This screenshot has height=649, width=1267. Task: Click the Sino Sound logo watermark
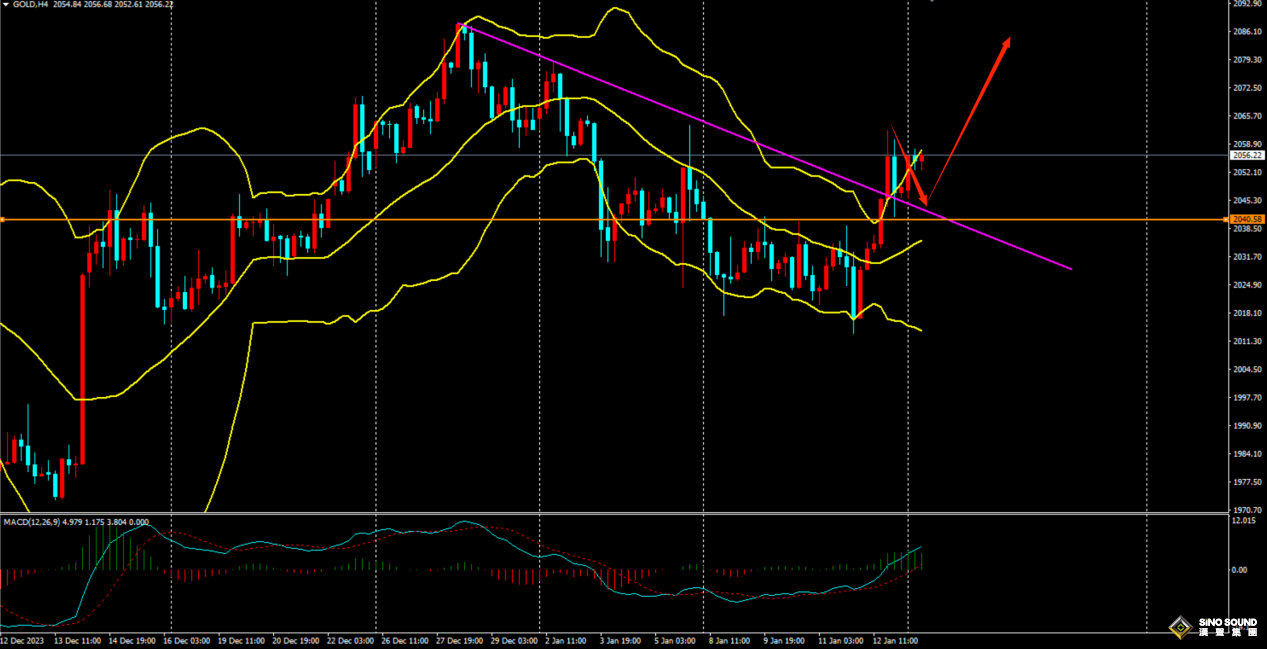point(1213,627)
